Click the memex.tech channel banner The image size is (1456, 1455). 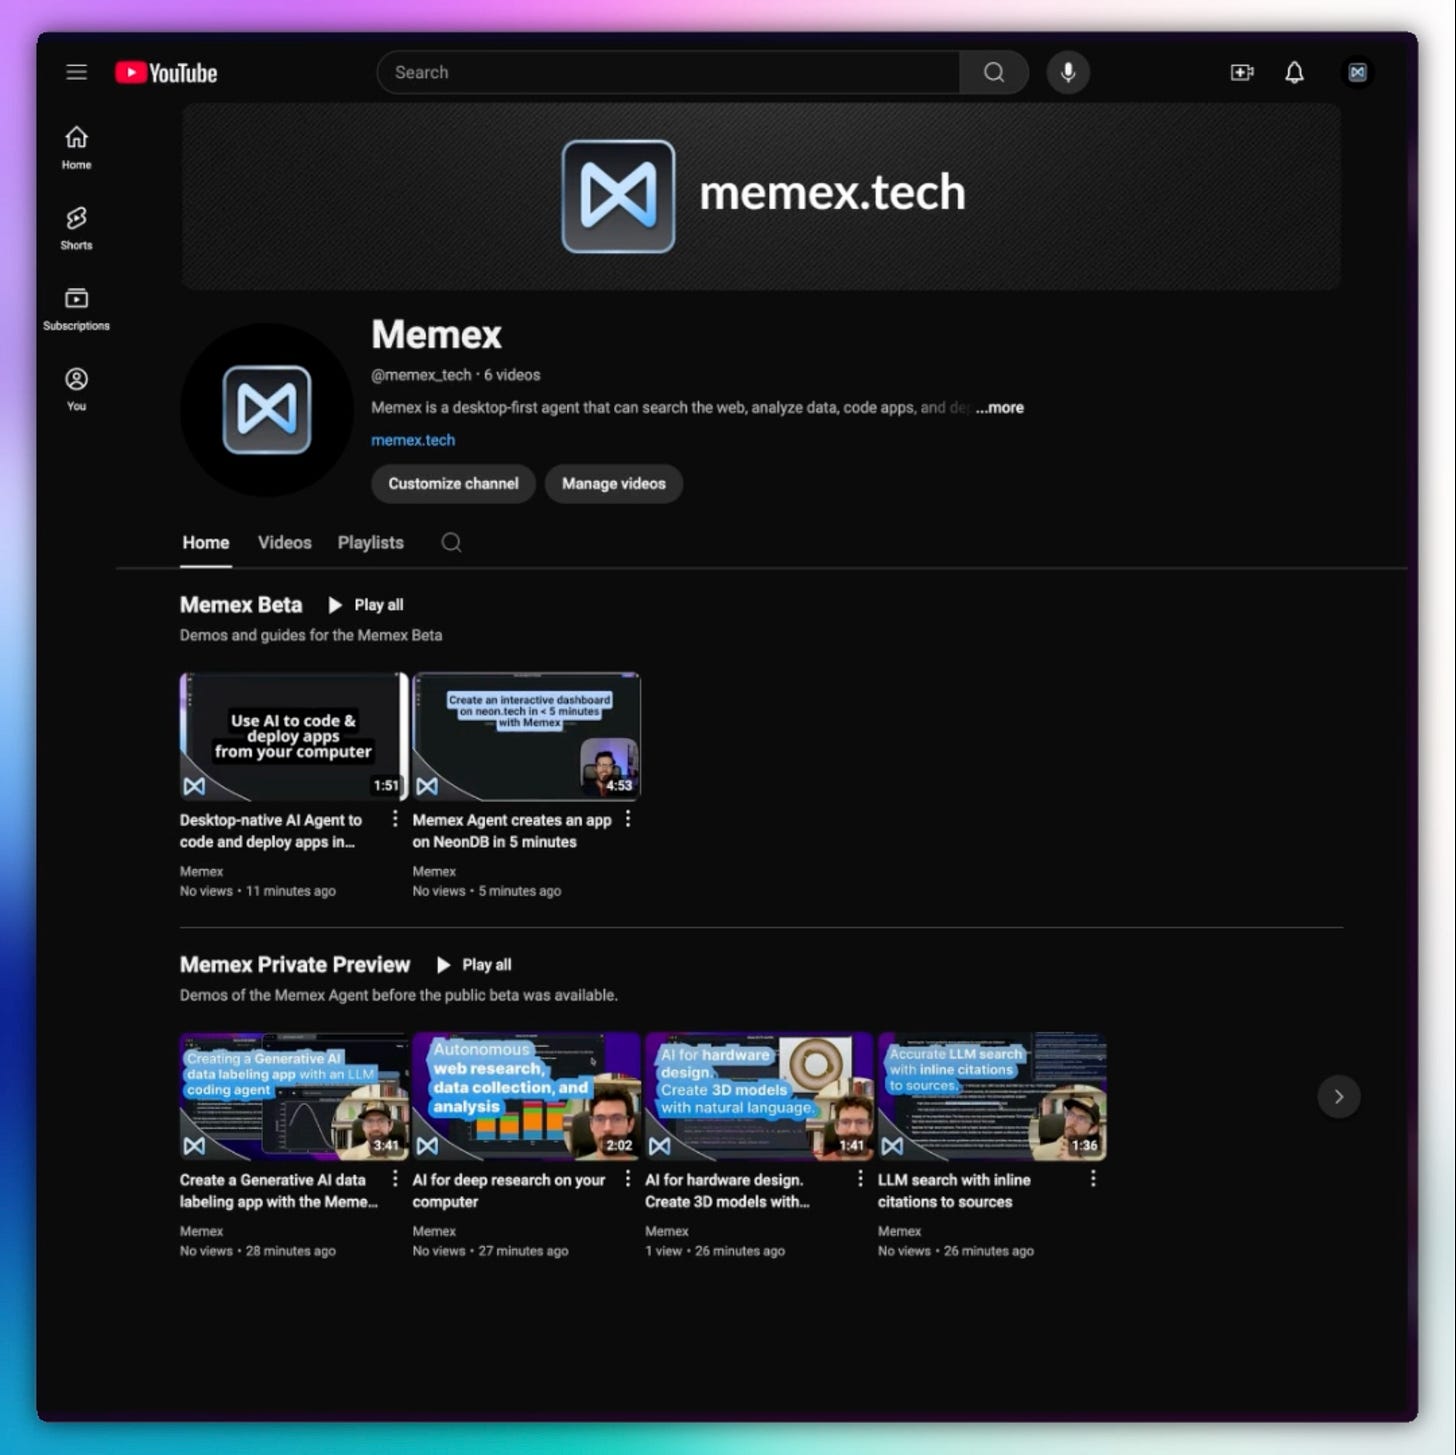coord(761,196)
